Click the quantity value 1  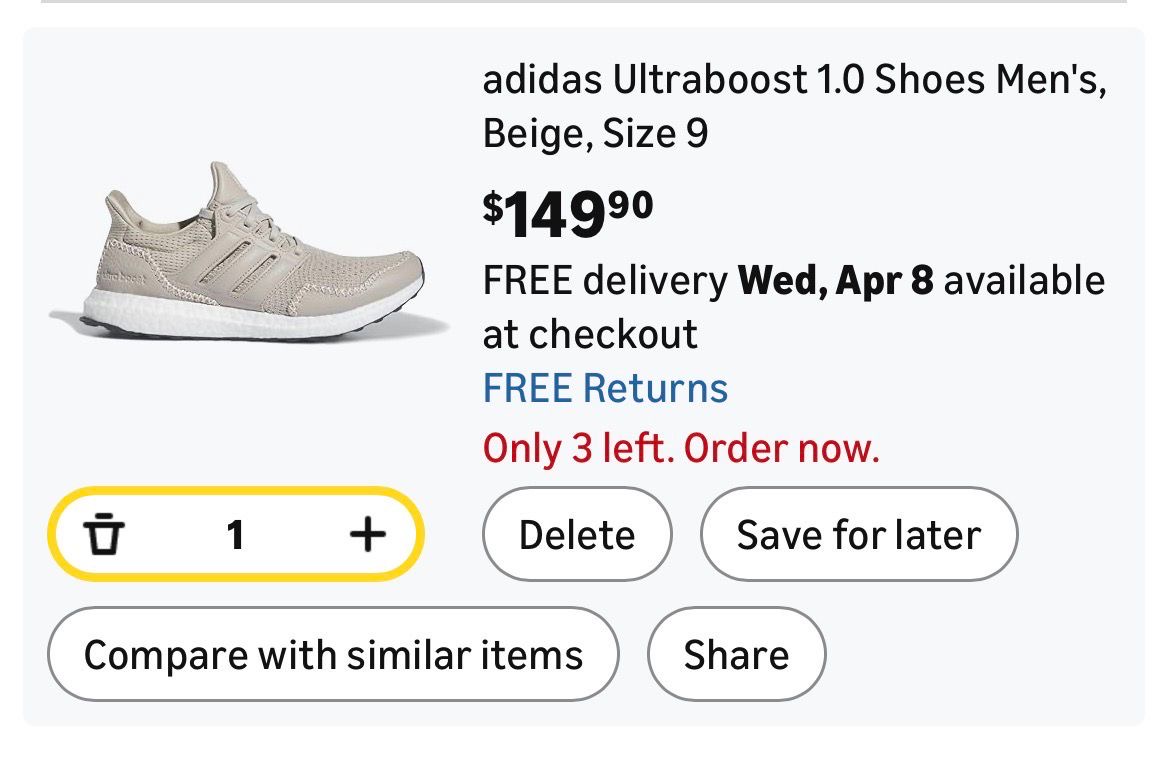click(x=235, y=535)
